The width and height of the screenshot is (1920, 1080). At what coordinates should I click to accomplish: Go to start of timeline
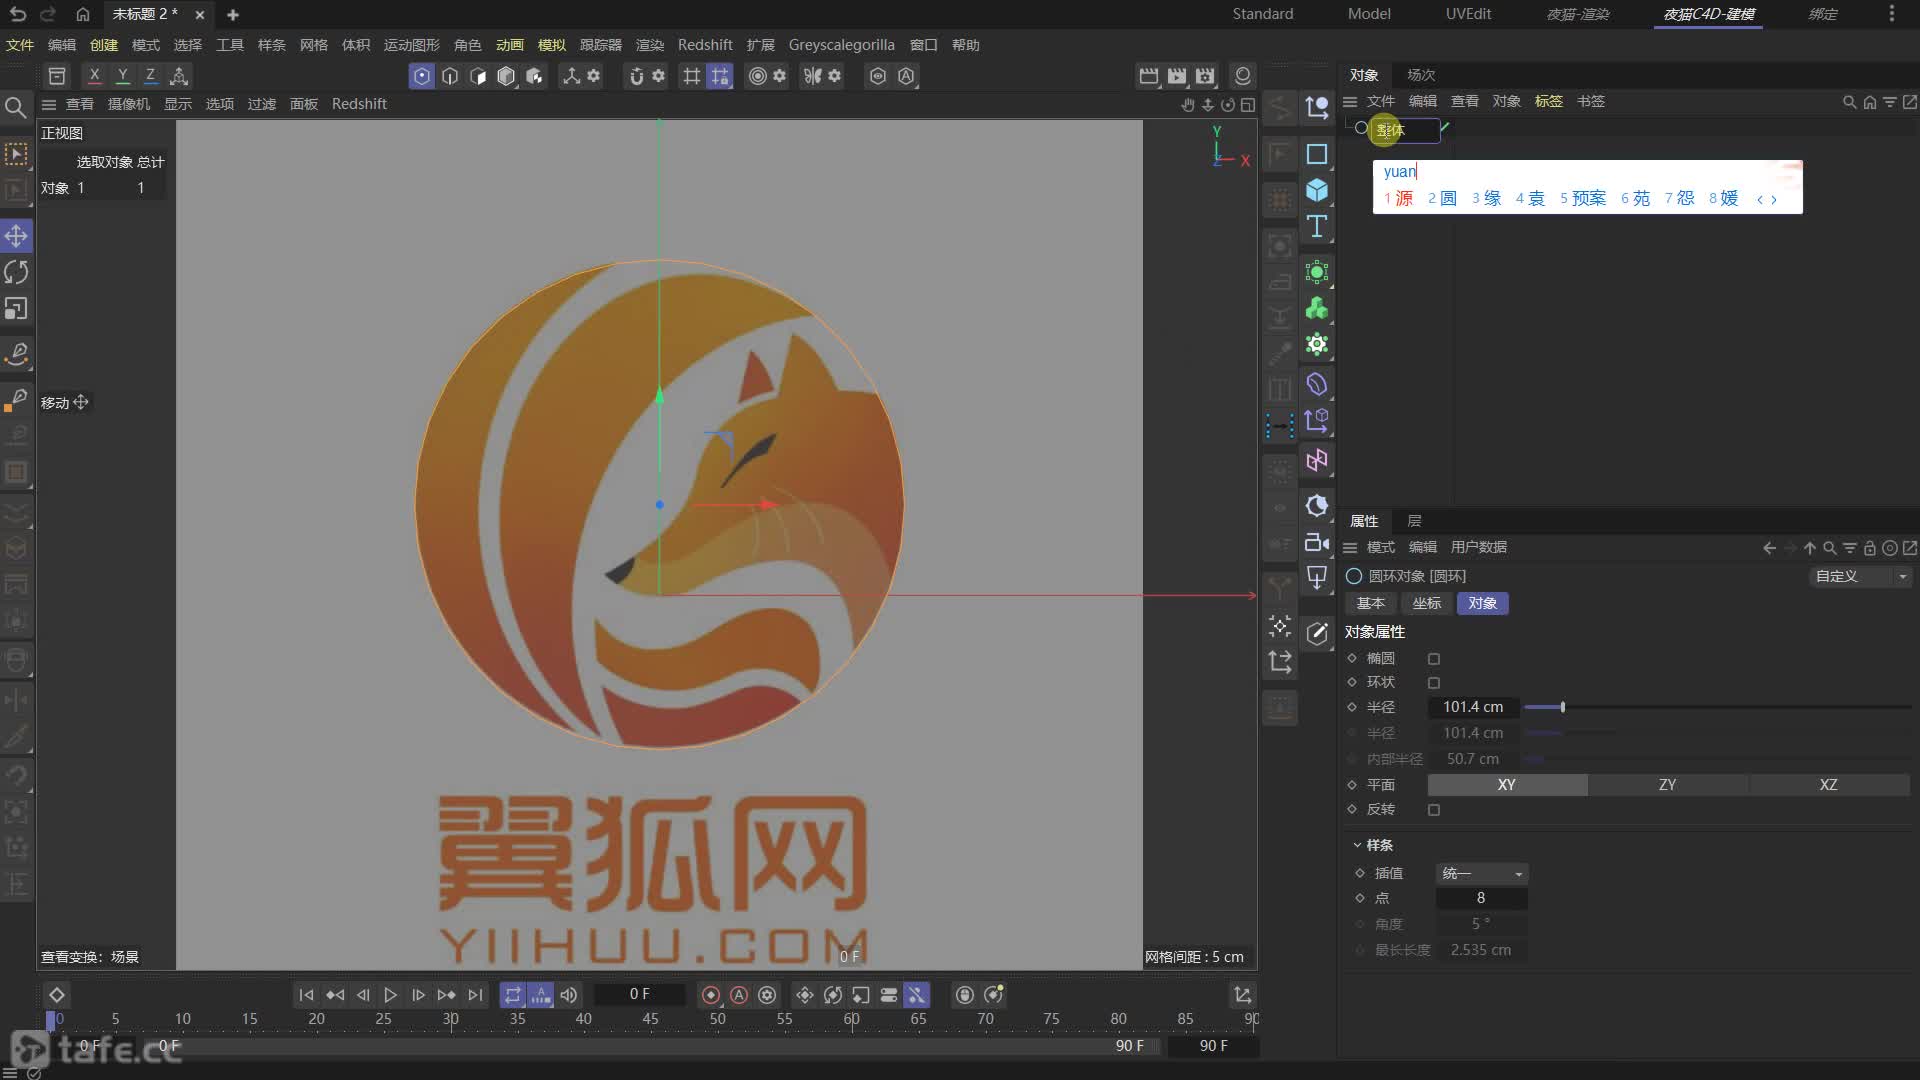[307, 995]
